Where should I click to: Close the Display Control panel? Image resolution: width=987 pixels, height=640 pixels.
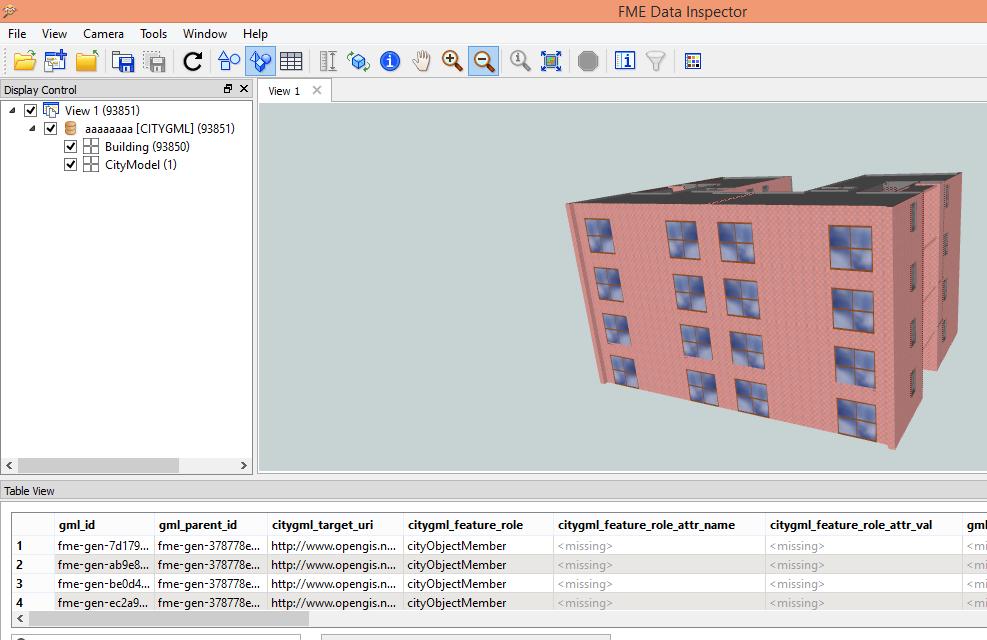(x=244, y=89)
